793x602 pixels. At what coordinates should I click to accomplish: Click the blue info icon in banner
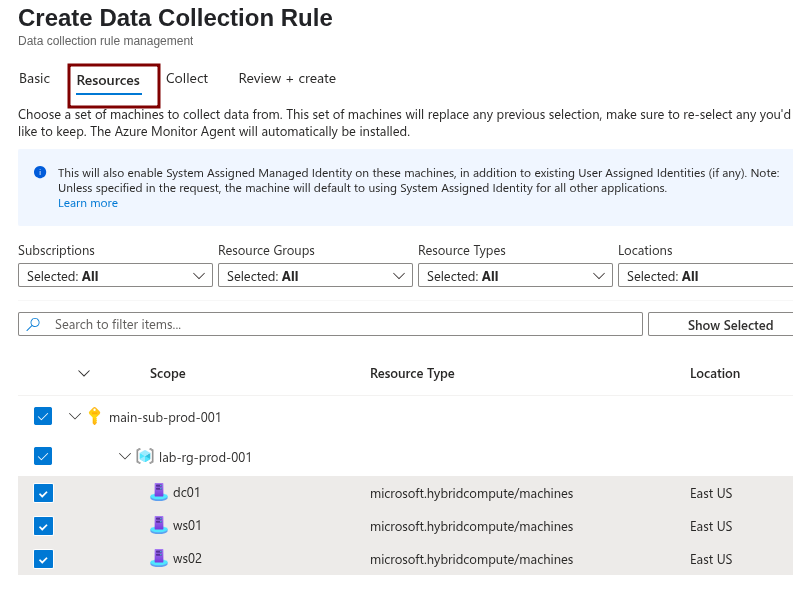point(40,173)
